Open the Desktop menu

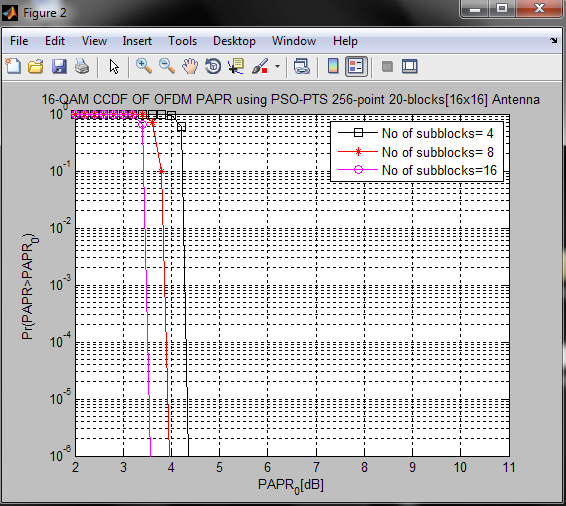[234, 41]
